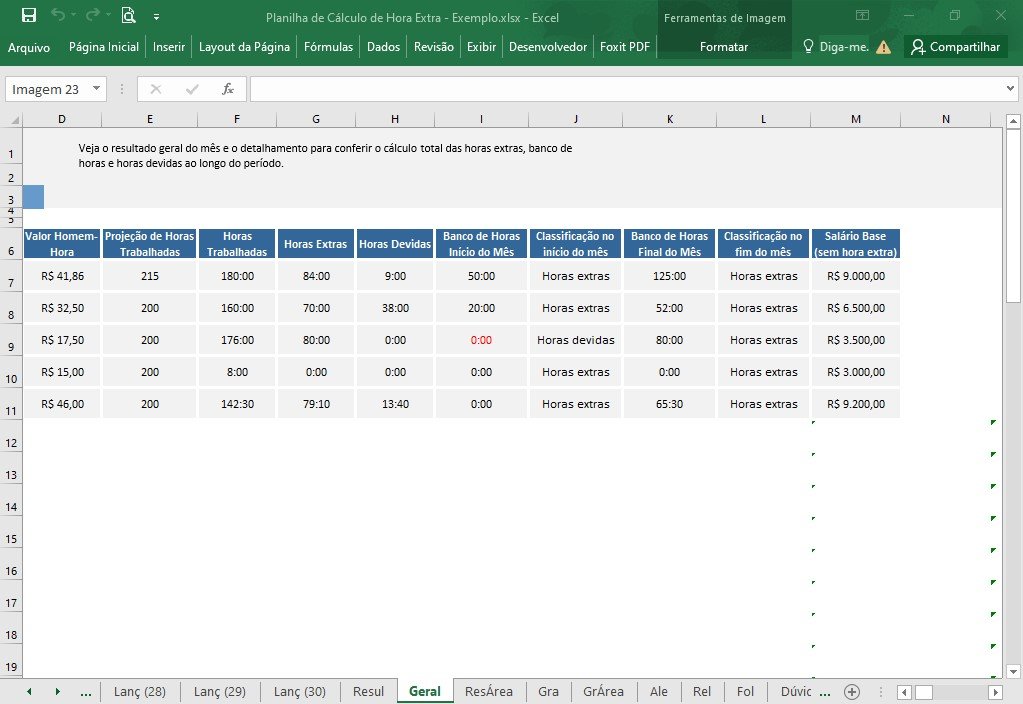Expand the Name Box dropdown for Imagem 23
Screen dimensions: 1023x704
tap(96, 88)
